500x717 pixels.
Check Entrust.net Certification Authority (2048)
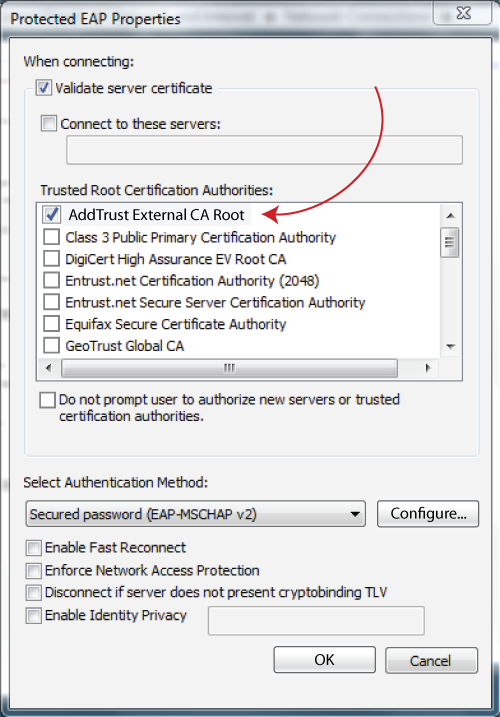click(51, 280)
